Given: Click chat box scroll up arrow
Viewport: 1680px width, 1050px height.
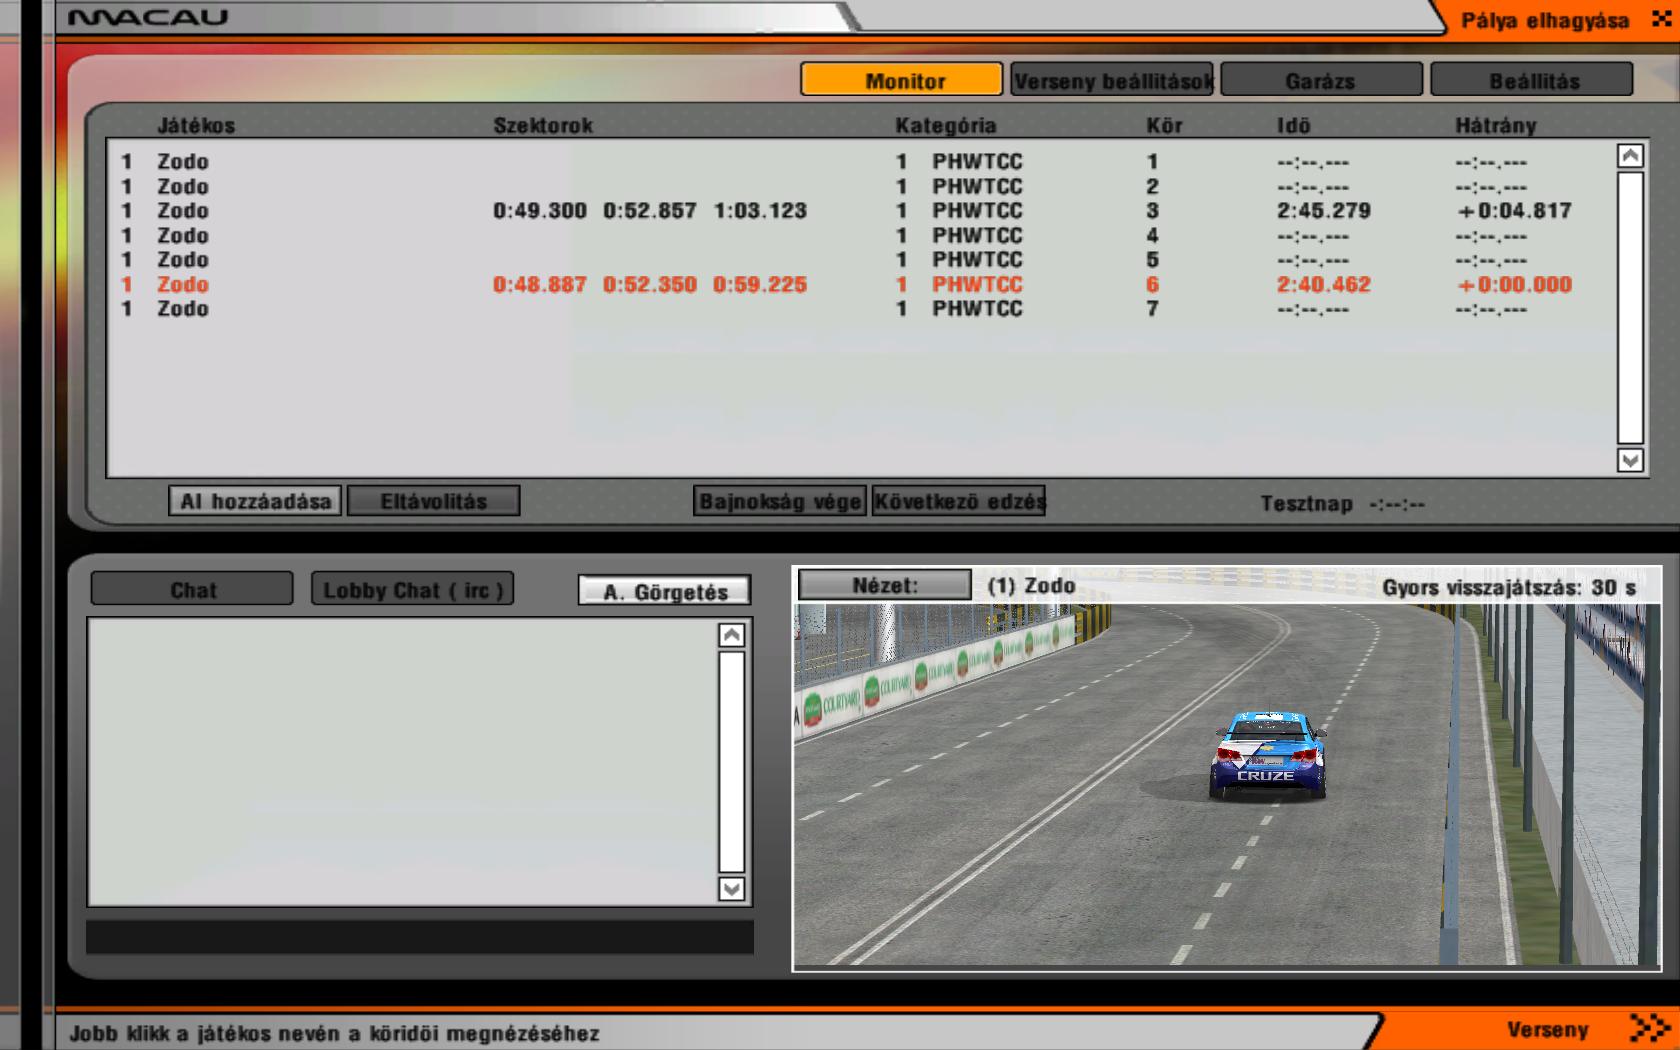Looking at the screenshot, I should coord(732,635).
